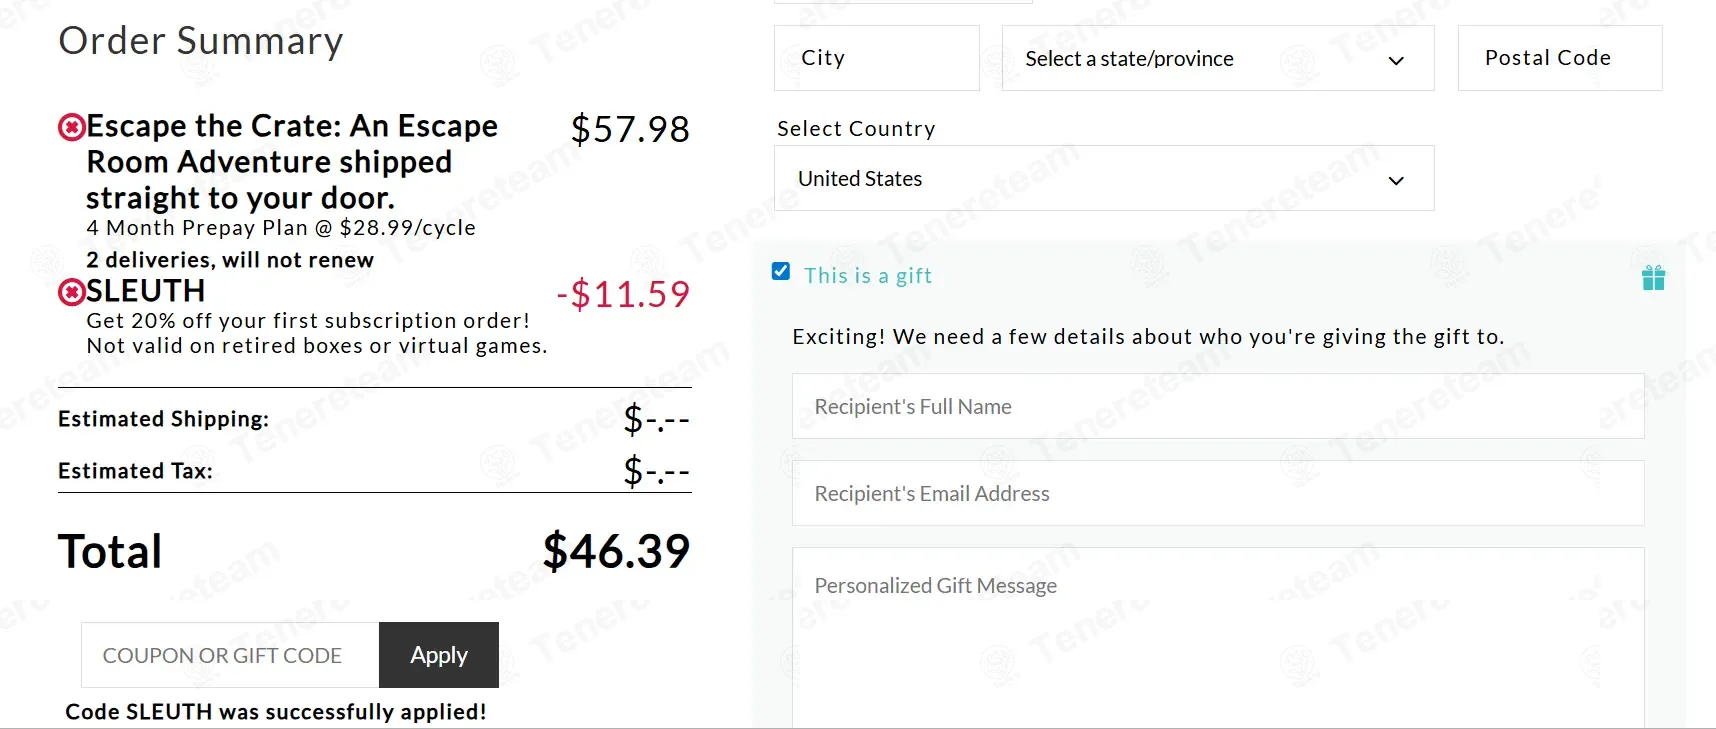
Task: Focus the City input field
Action: (876, 59)
